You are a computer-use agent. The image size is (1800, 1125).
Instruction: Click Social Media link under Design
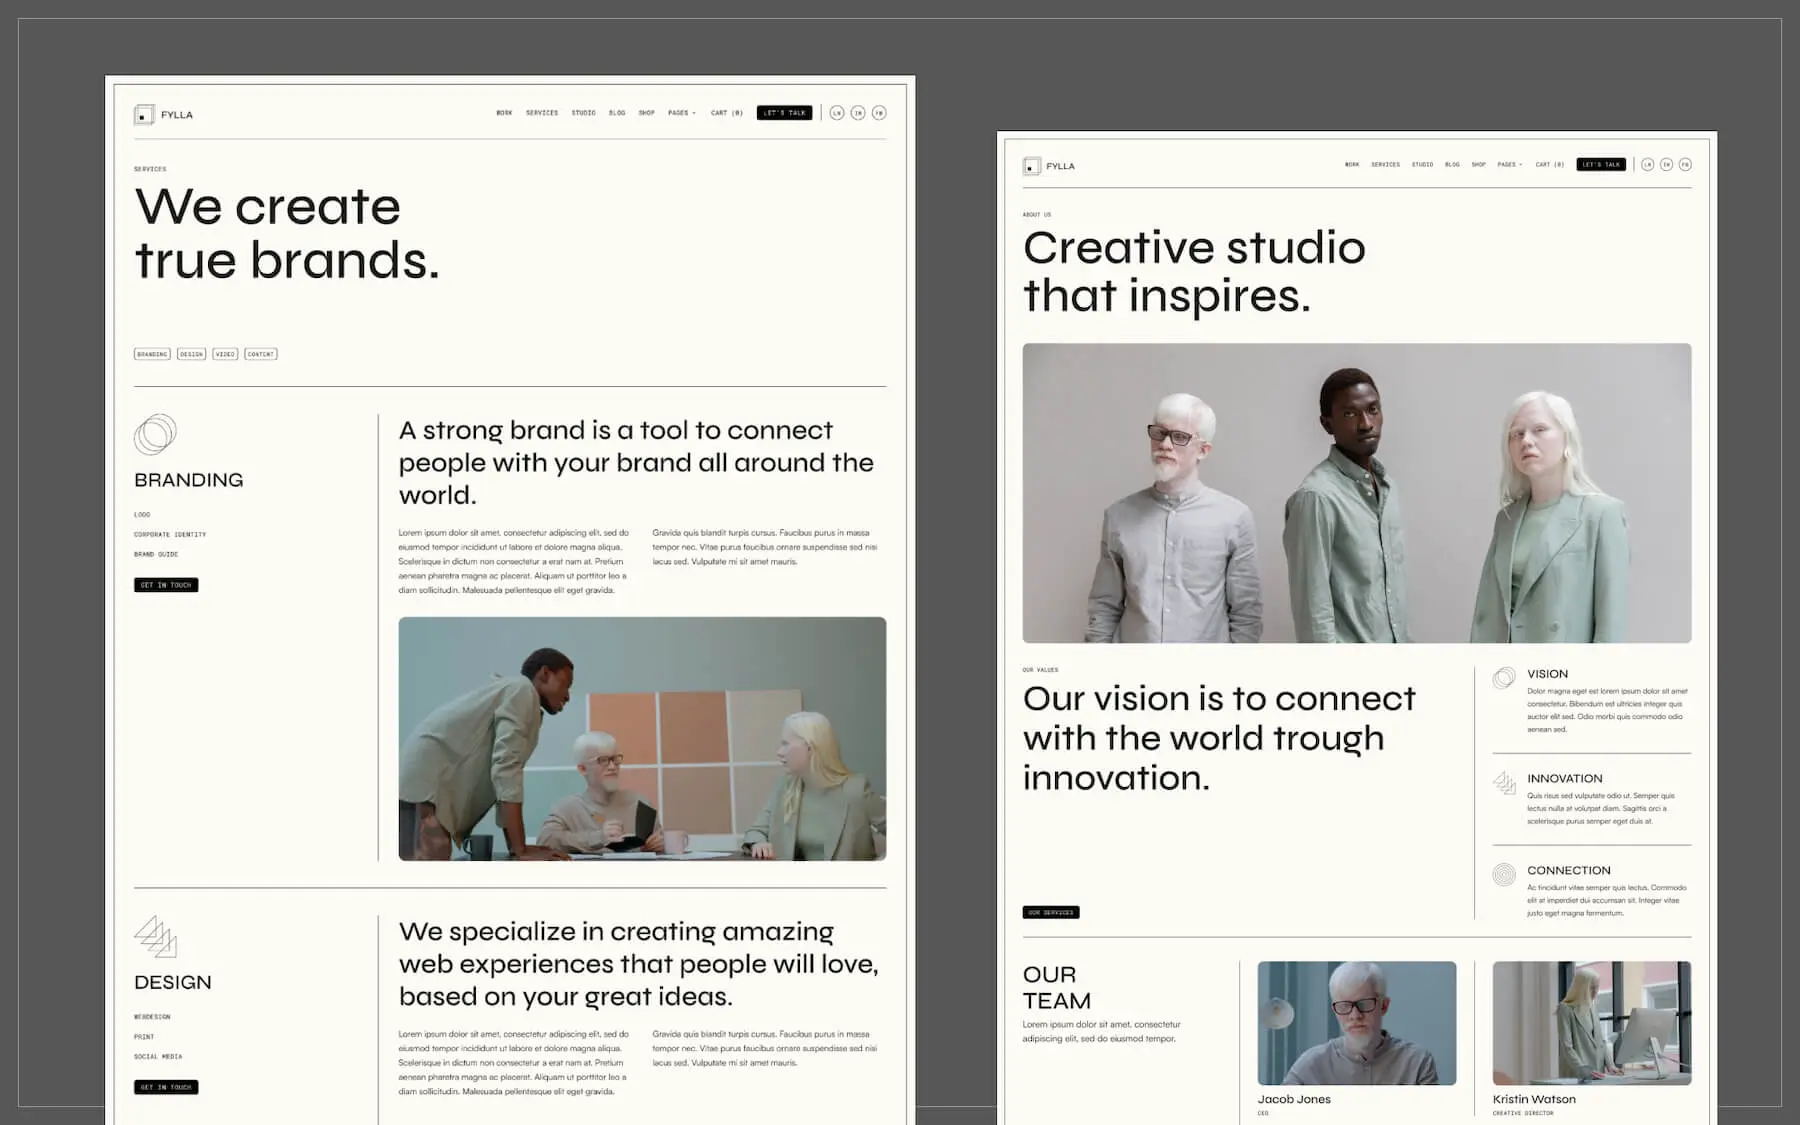coord(158,1056)
